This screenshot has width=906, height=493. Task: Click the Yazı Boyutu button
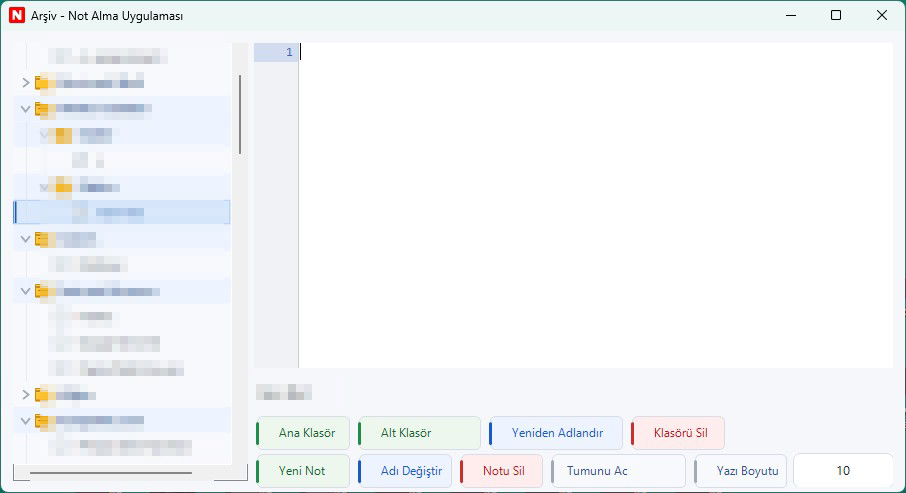(x=742, y=471)
